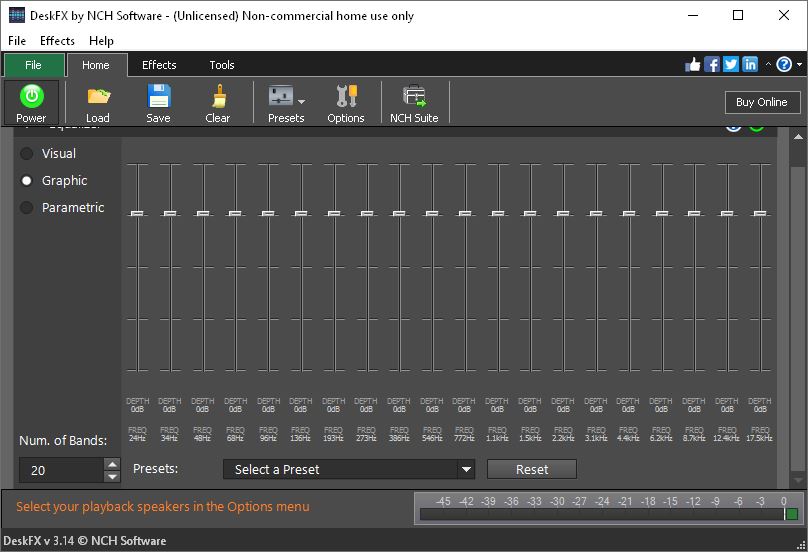Share on Twitter icon
The width and height of the screenshot is (808, 552).
pyautogui.click(x=731, y=64)
